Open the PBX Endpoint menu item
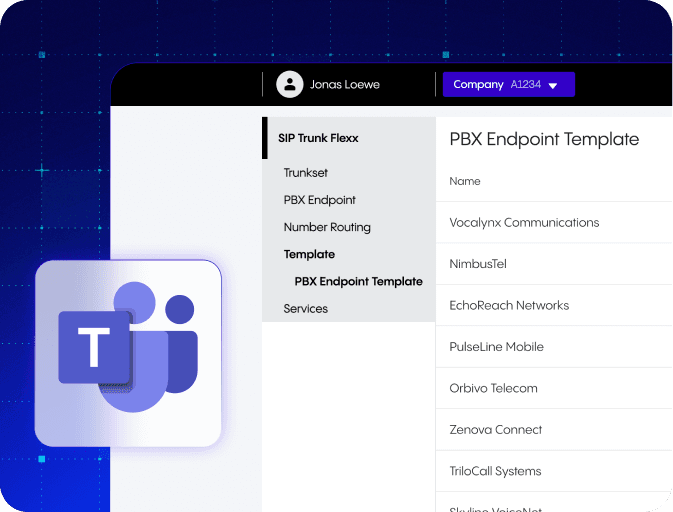 [319, 200]
